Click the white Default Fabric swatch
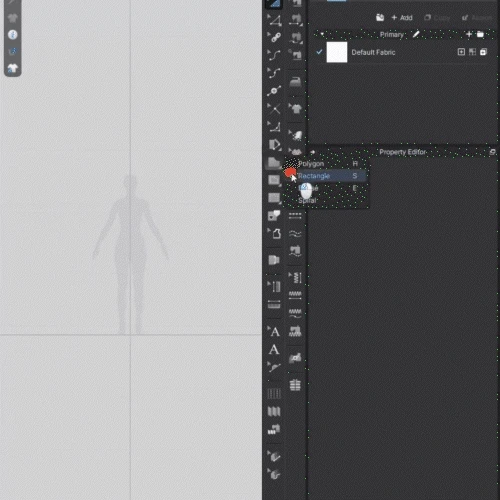The width and height of the screenshot is (500, 500). [337, 52]
